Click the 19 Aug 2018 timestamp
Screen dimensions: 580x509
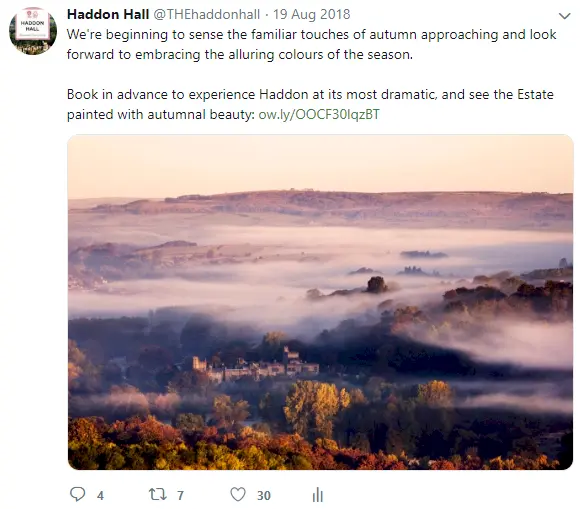[311, 14]
